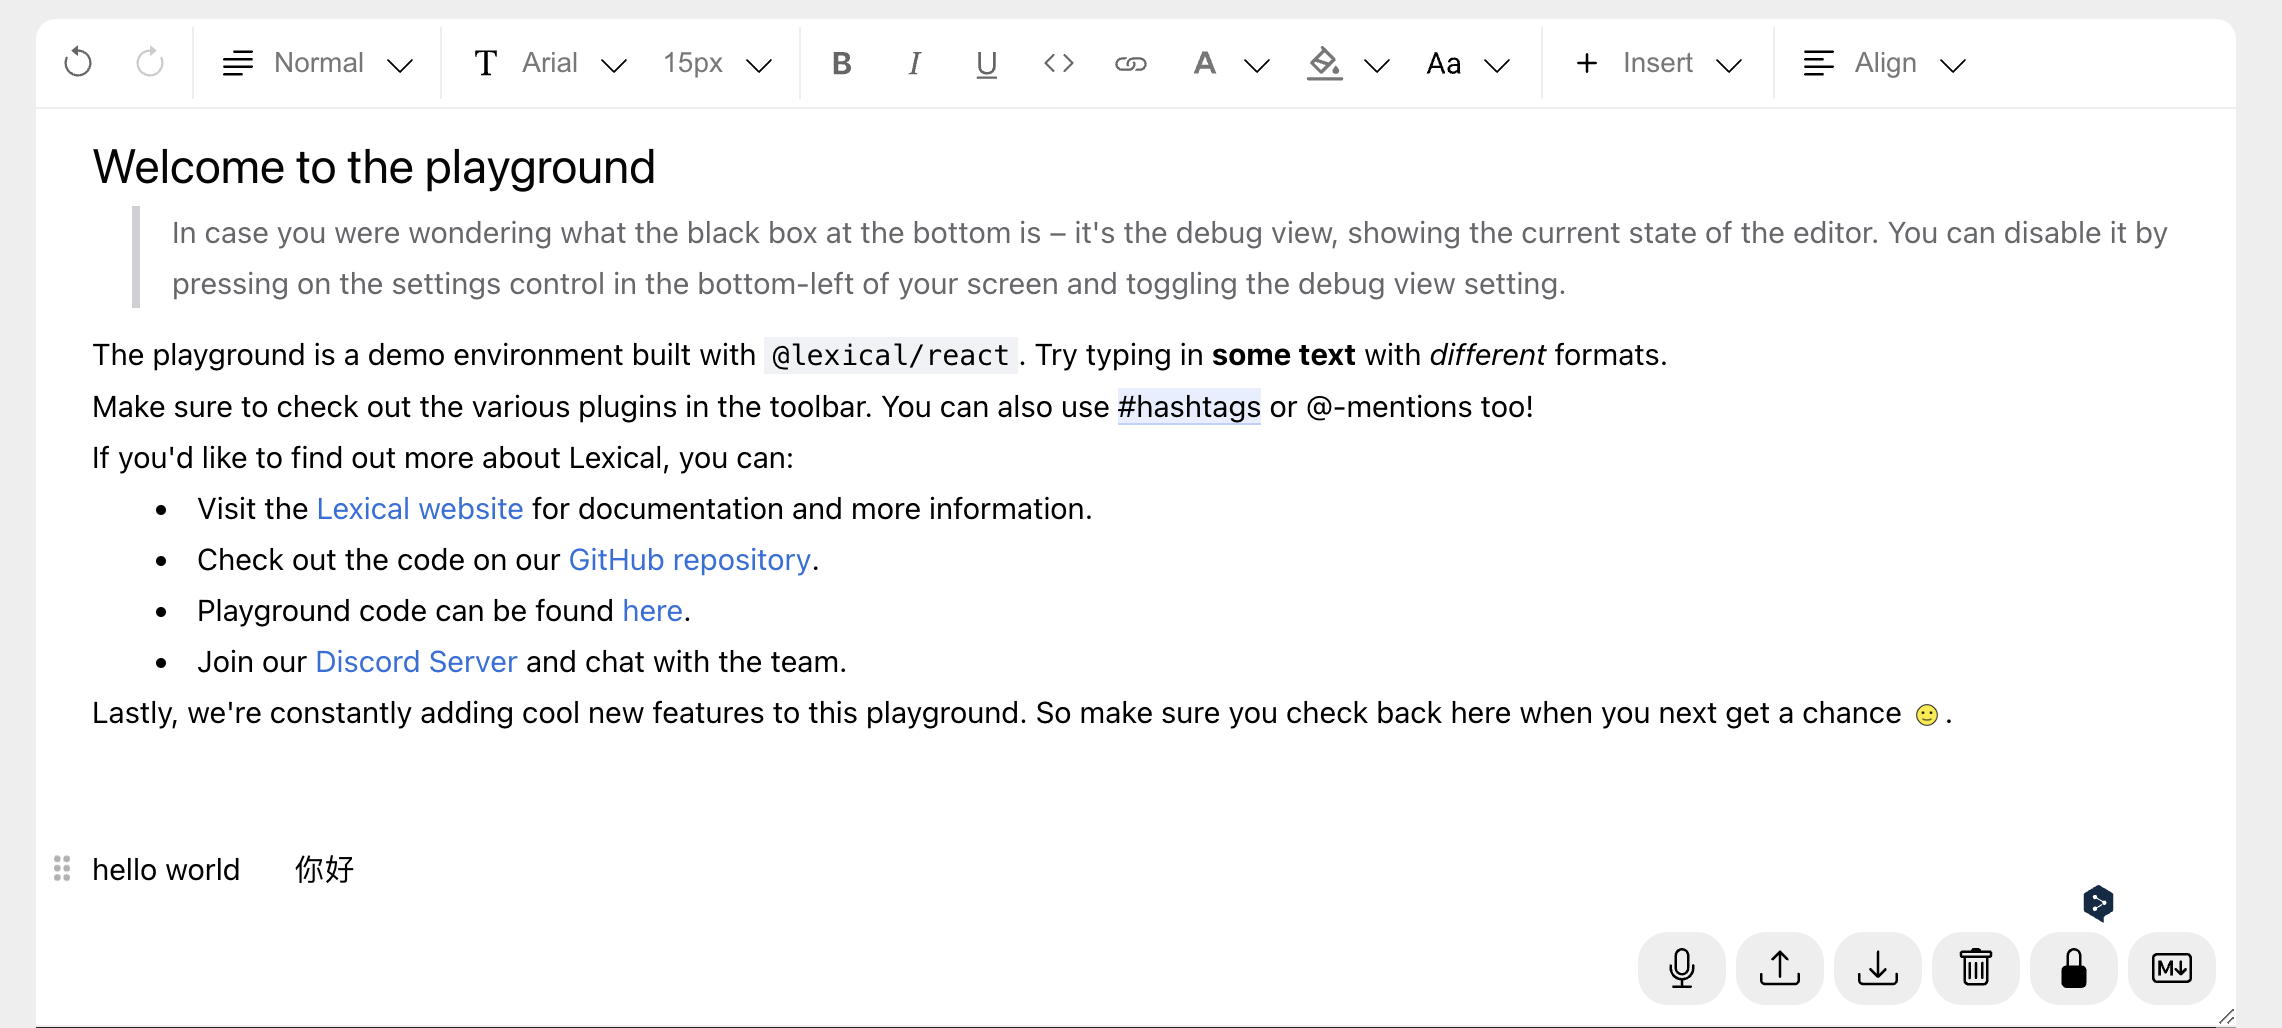Toggle read-only mode with the lock icon
2282x1028 pixels.
pyautogui.click(x=2073, y=967)
